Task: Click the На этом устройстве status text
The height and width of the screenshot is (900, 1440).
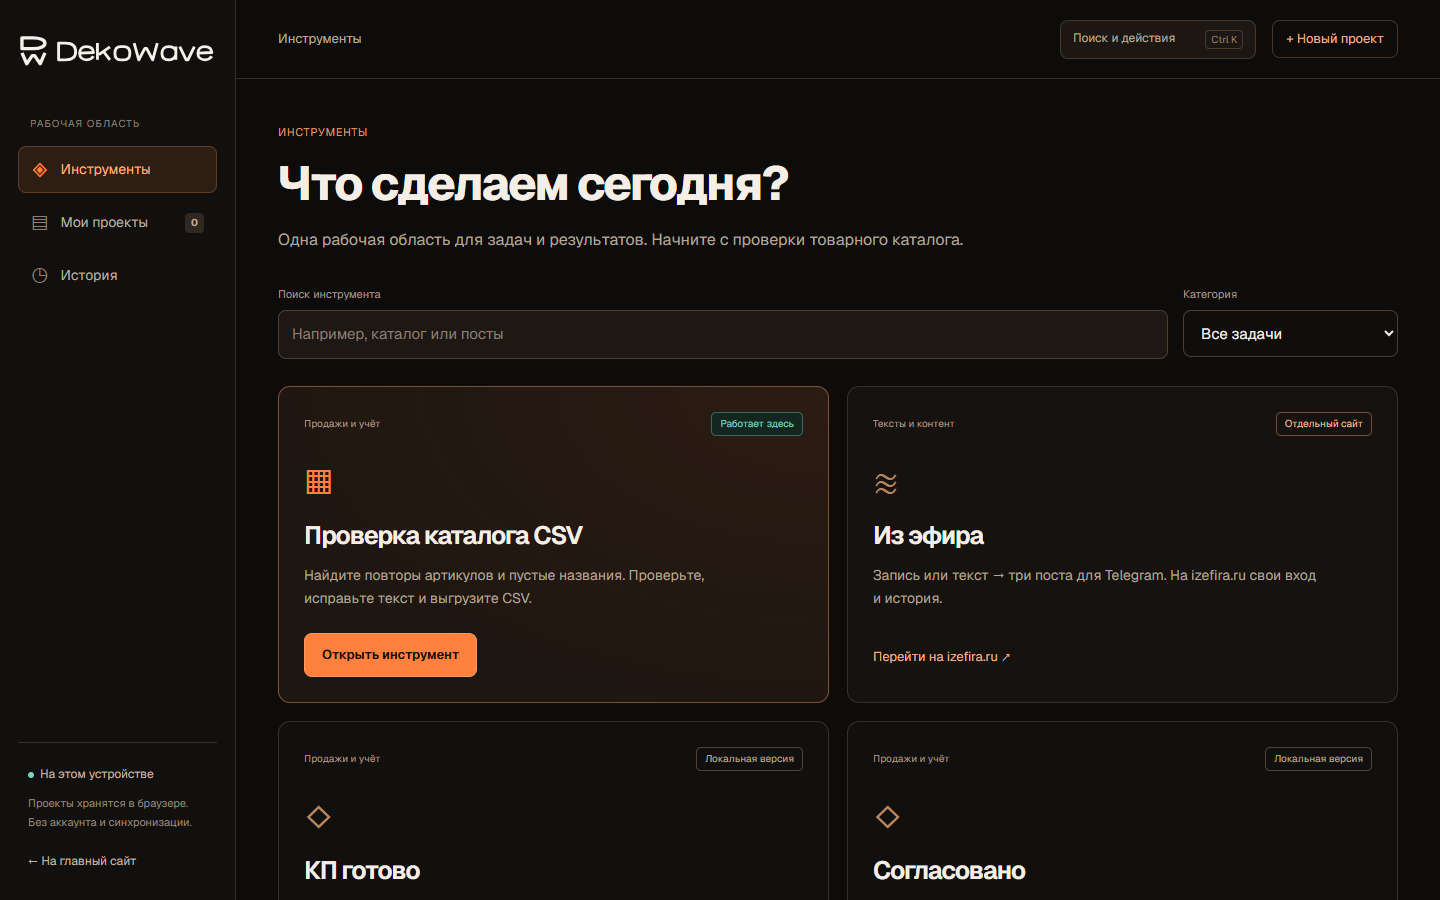Action: pos(97,775)
